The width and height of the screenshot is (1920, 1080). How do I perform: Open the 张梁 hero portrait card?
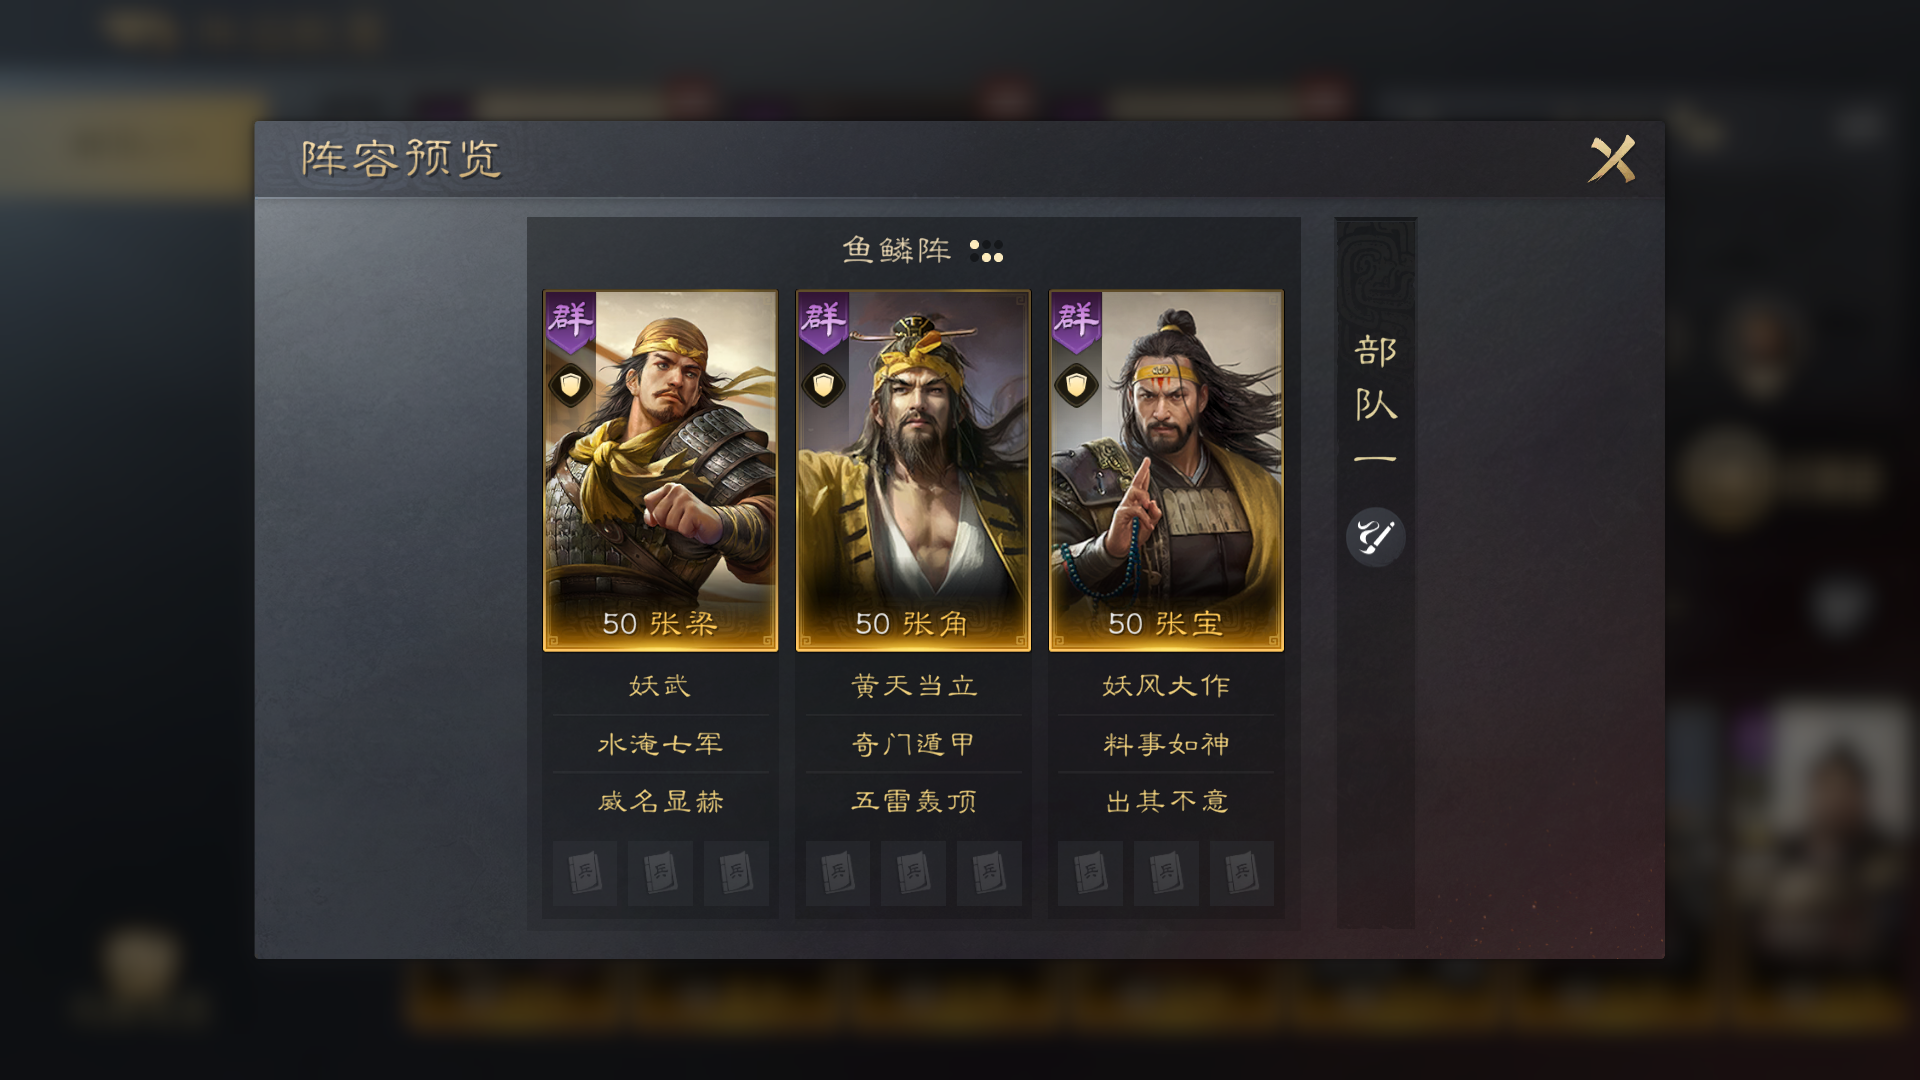point(660,470)
